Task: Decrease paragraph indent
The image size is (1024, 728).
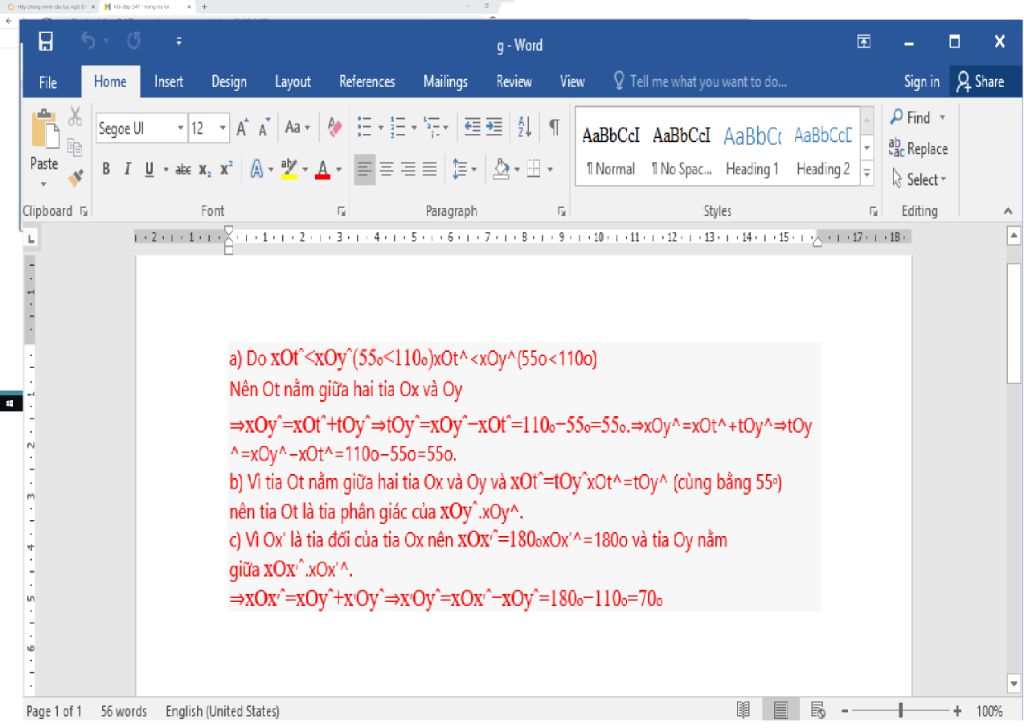Action: click(x=472, y=127)
